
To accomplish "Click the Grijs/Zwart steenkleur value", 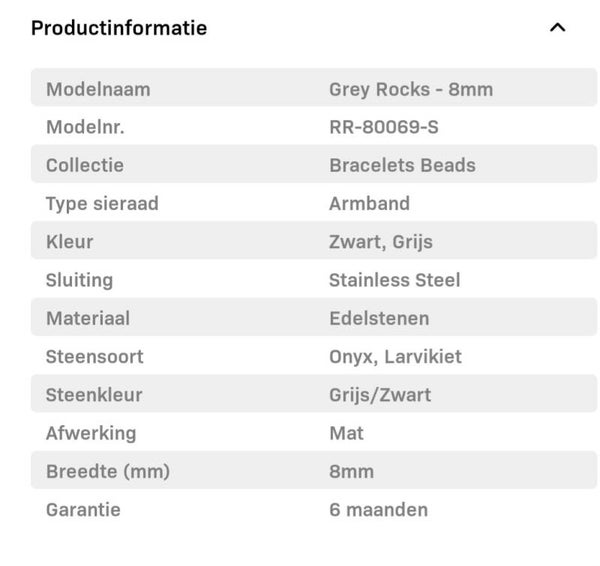I will 380,395.
